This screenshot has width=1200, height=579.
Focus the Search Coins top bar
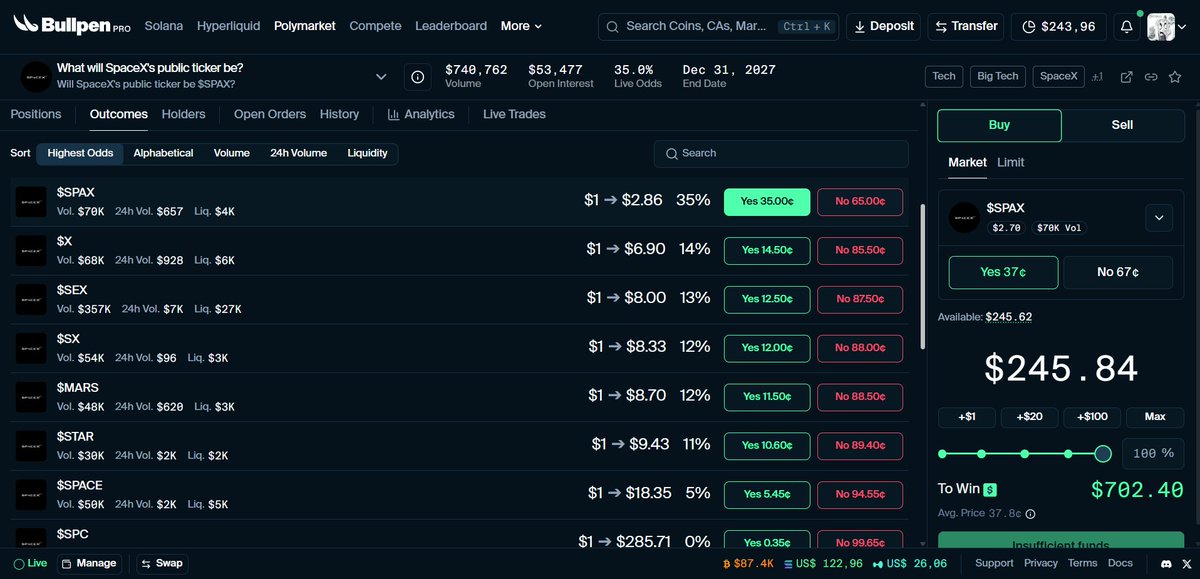[718, 26]
